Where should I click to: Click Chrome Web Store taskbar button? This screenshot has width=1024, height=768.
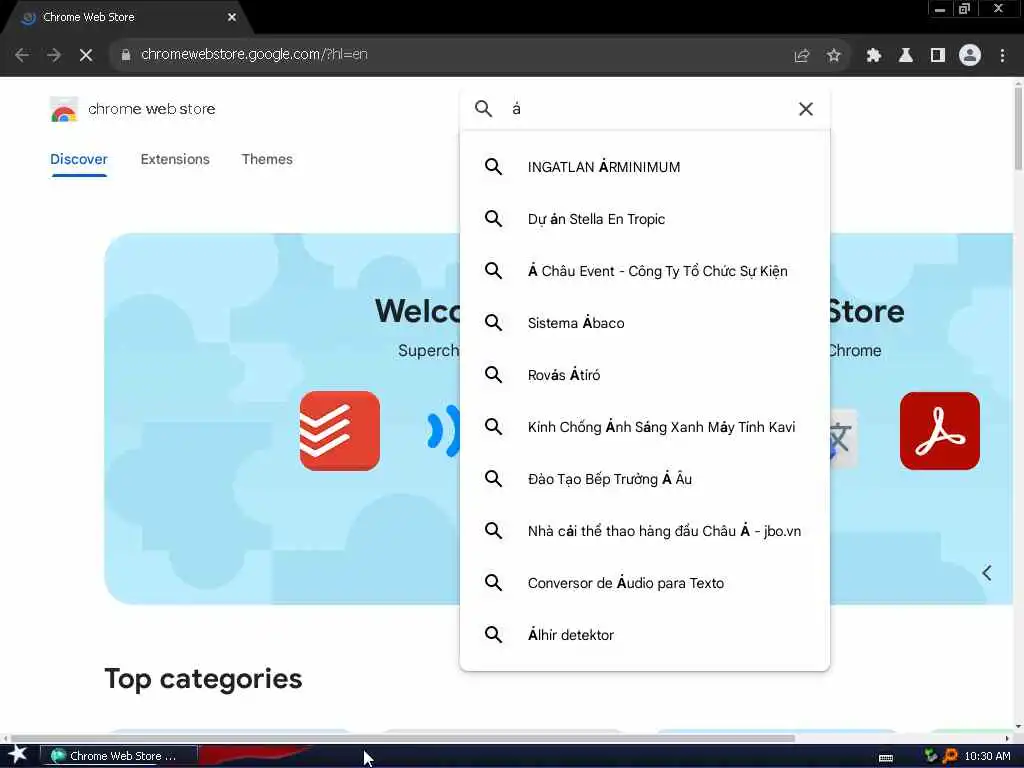(119, 756)
